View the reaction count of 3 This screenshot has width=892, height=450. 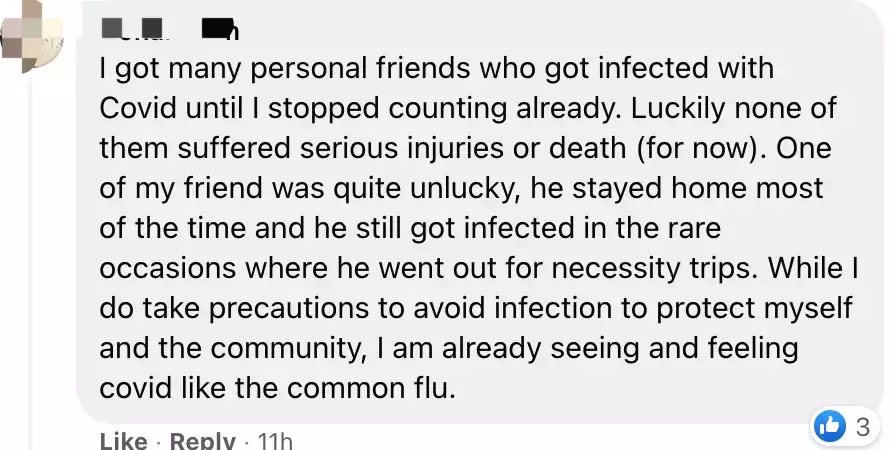(x=863, y=427)
